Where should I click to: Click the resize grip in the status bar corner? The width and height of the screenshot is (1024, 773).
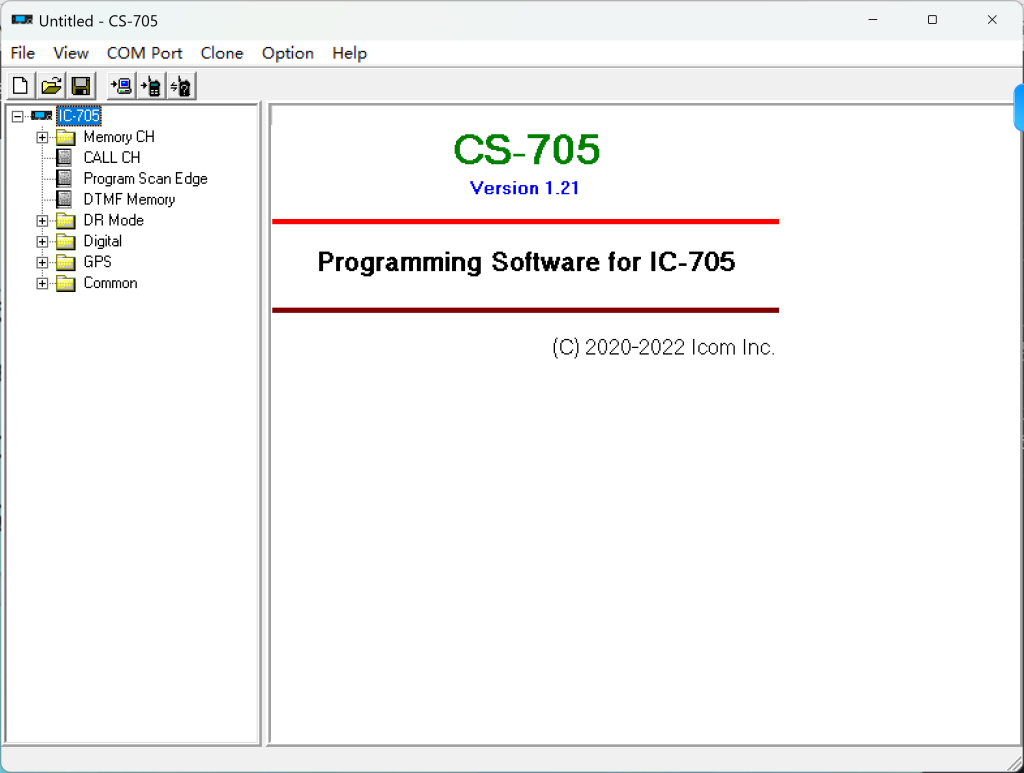point(1014,763)
